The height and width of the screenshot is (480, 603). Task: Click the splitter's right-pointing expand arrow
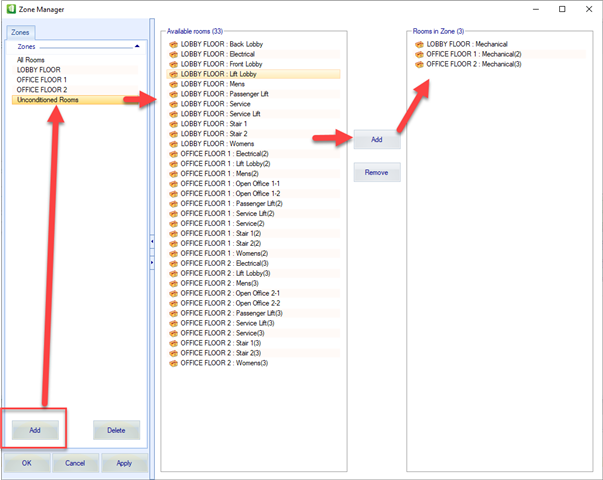coord(152,263)
